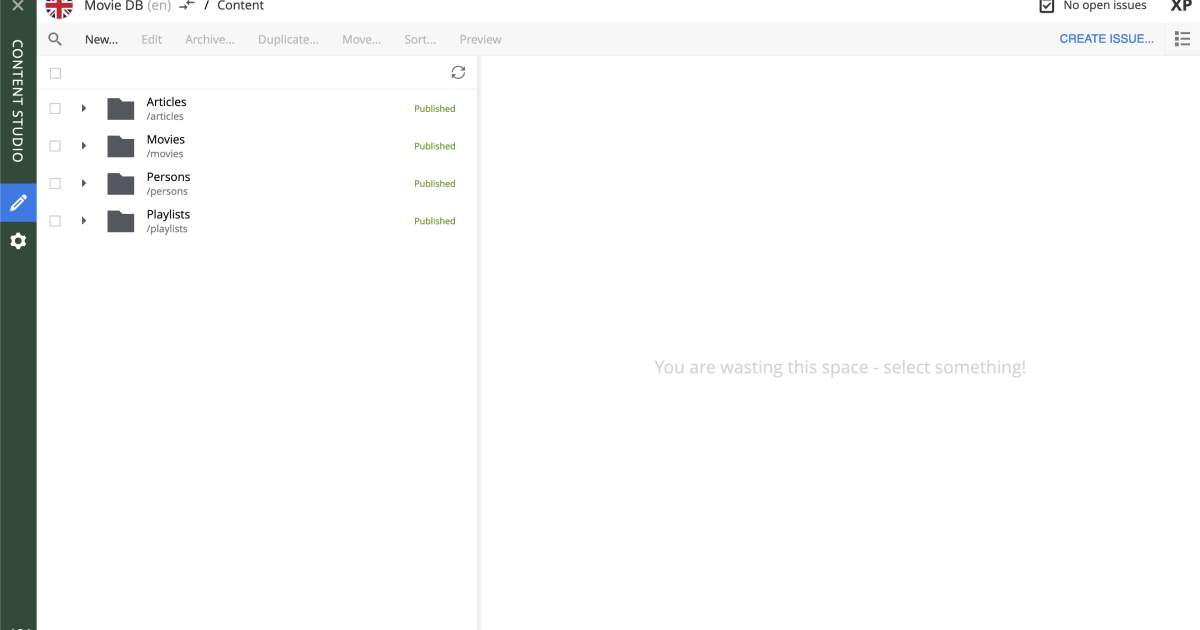The height and width of the screenshot is (630, 1200).
Task: Open the issues list icon top right
Action: (1182, 38)
